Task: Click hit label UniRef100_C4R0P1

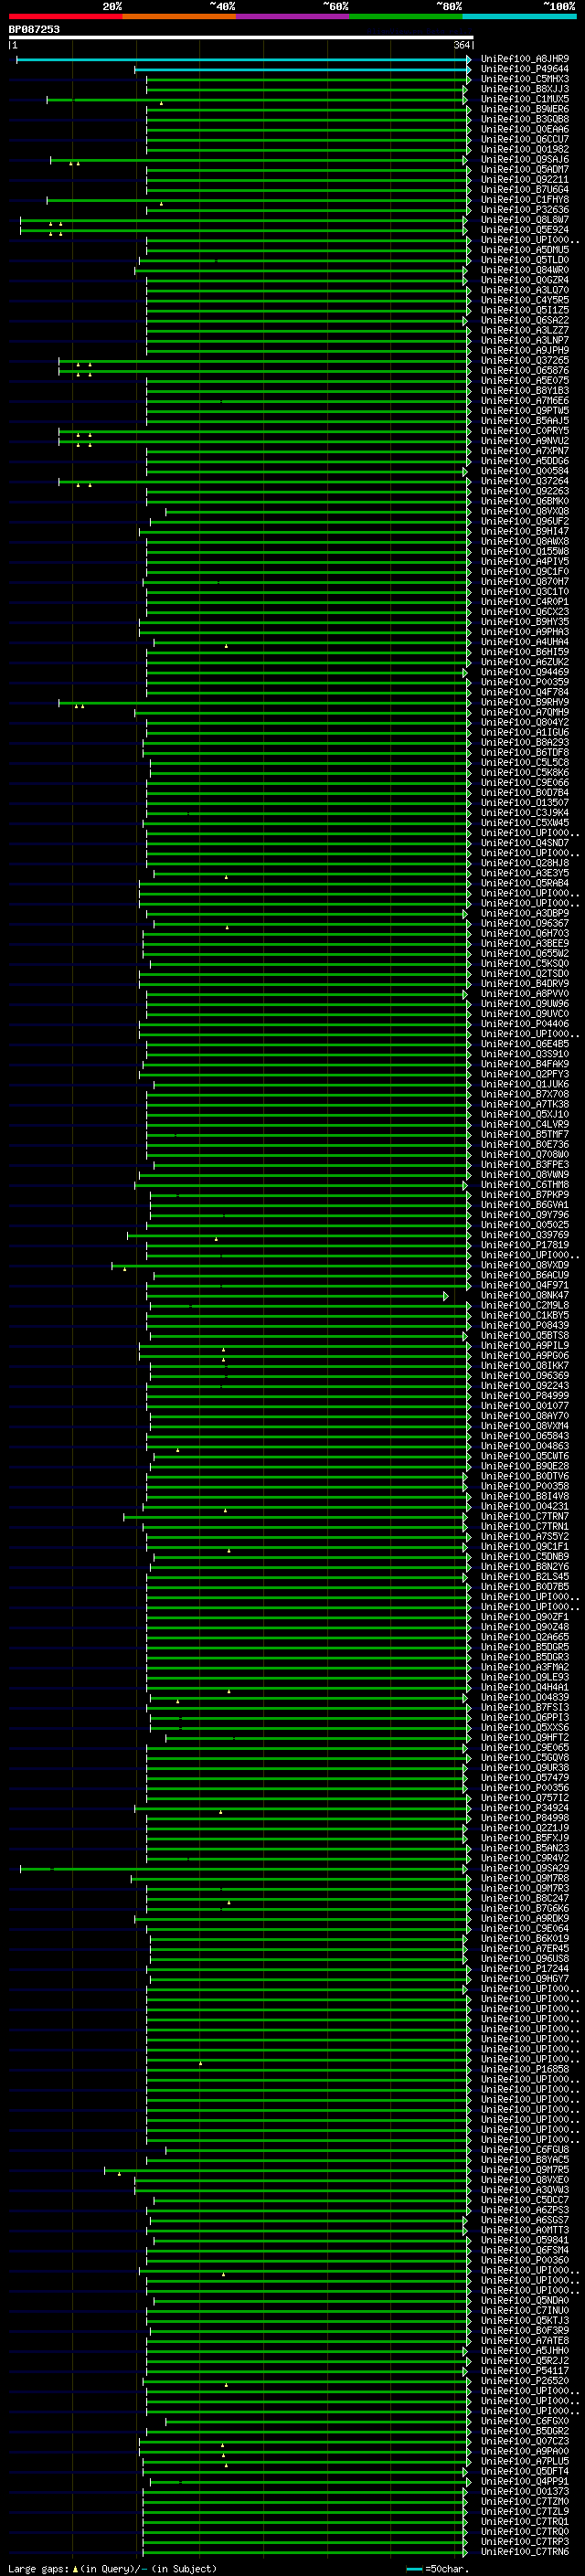Action: coord(525,602)
